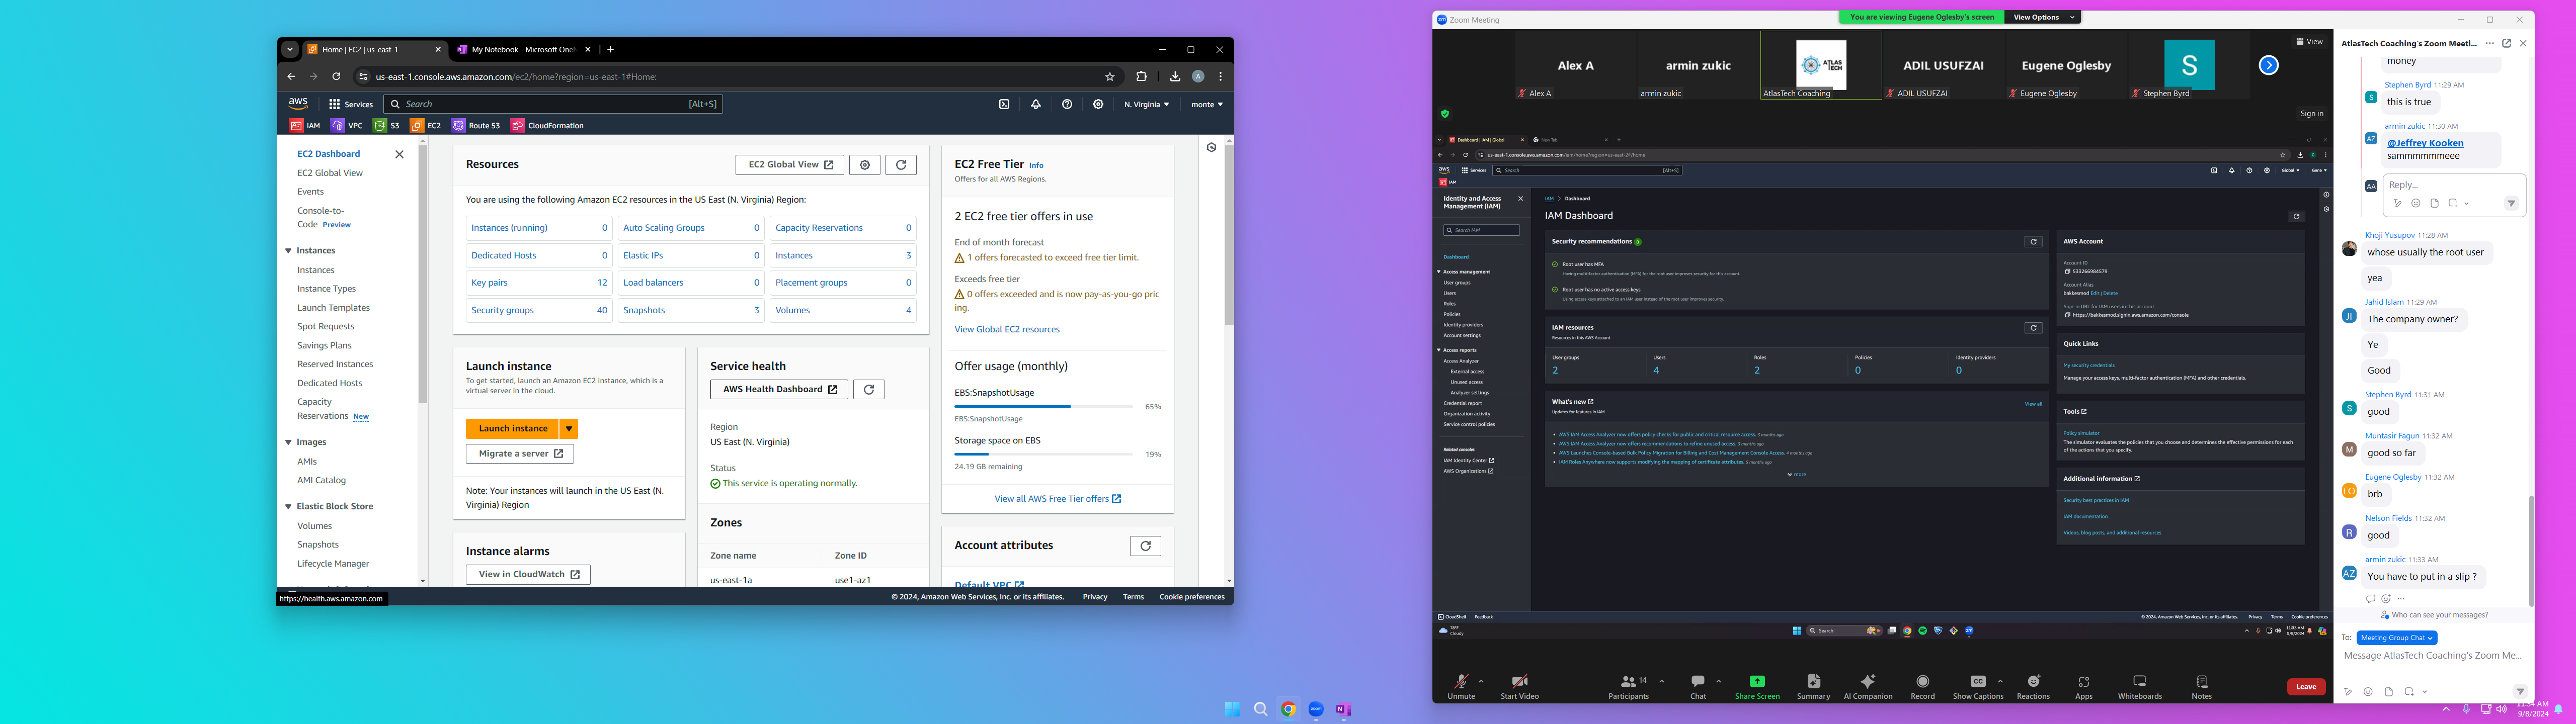Click the Record icon in Zoom toolbar
Image resolution: width=2576 pixels, height=724 pixels.
1922,682
